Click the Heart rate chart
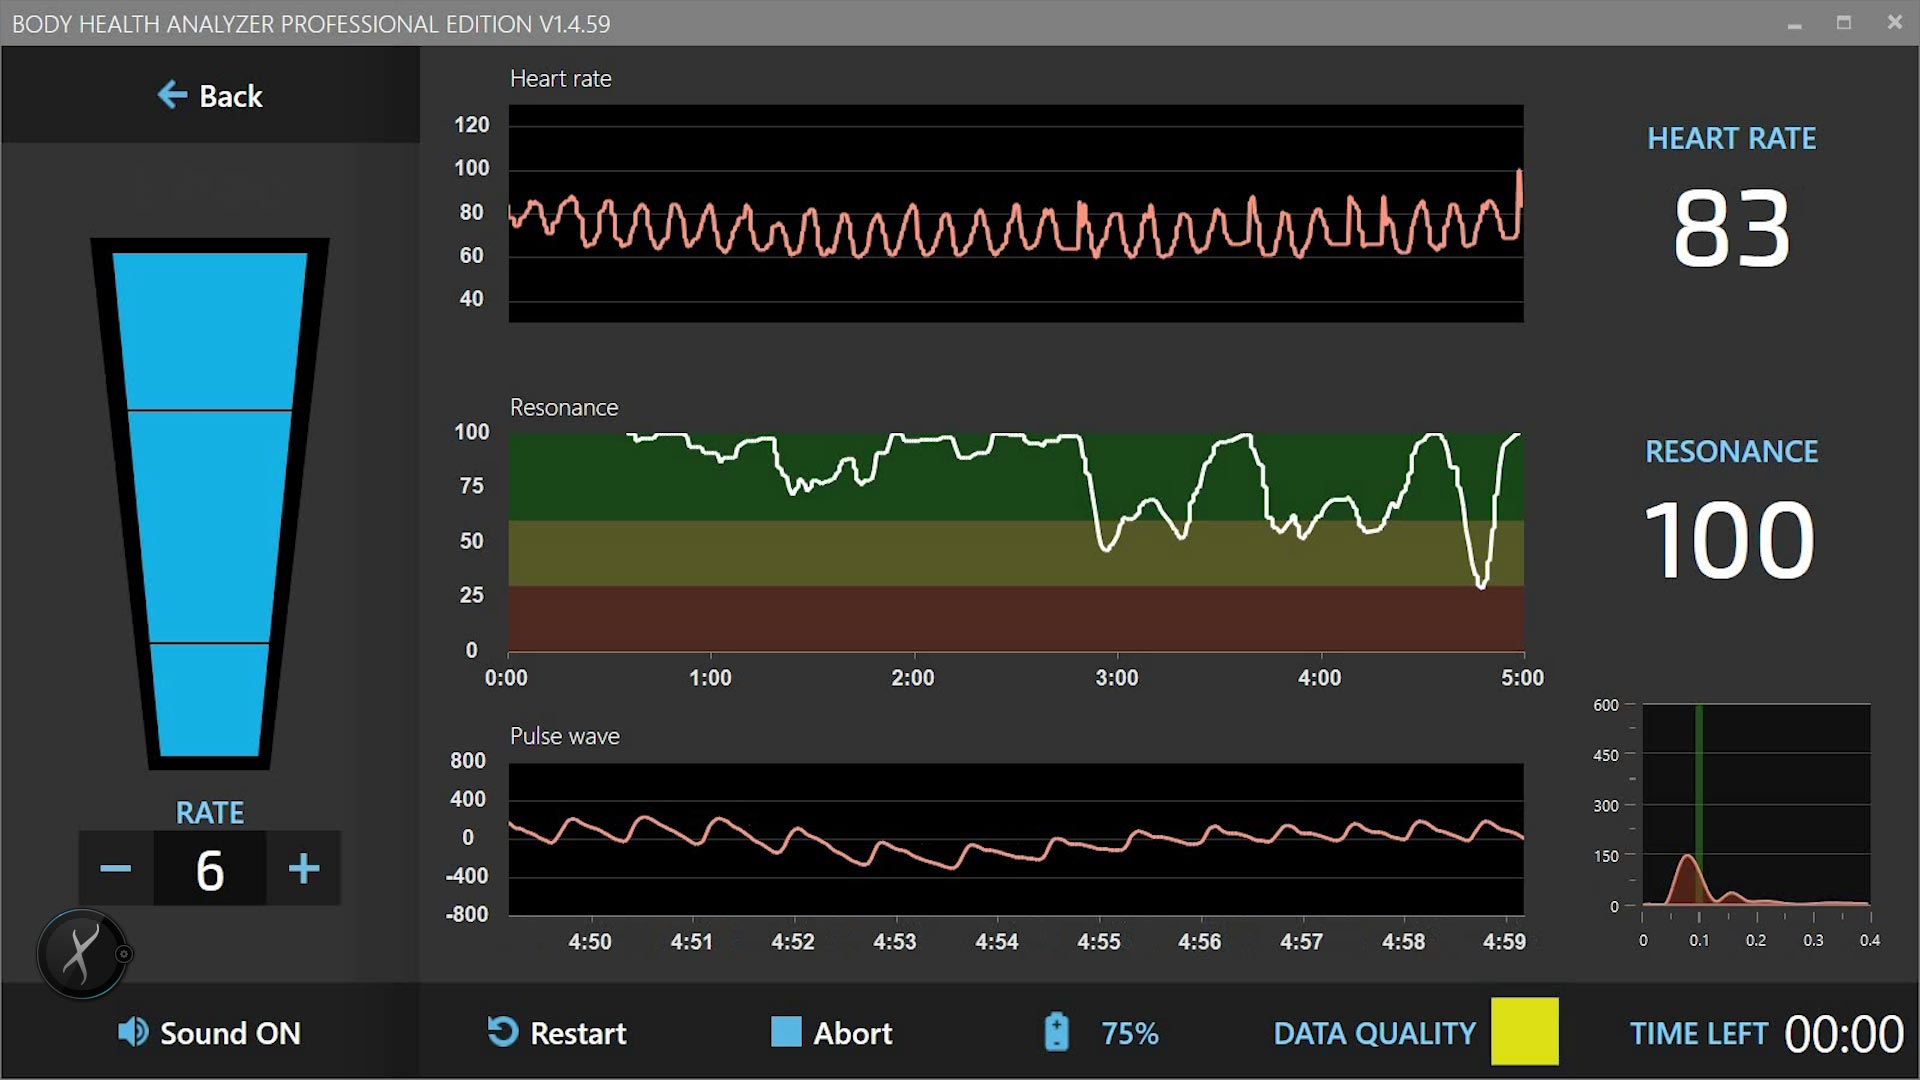Viewport: 1920px width, 1080px height. coord(1016,213)
